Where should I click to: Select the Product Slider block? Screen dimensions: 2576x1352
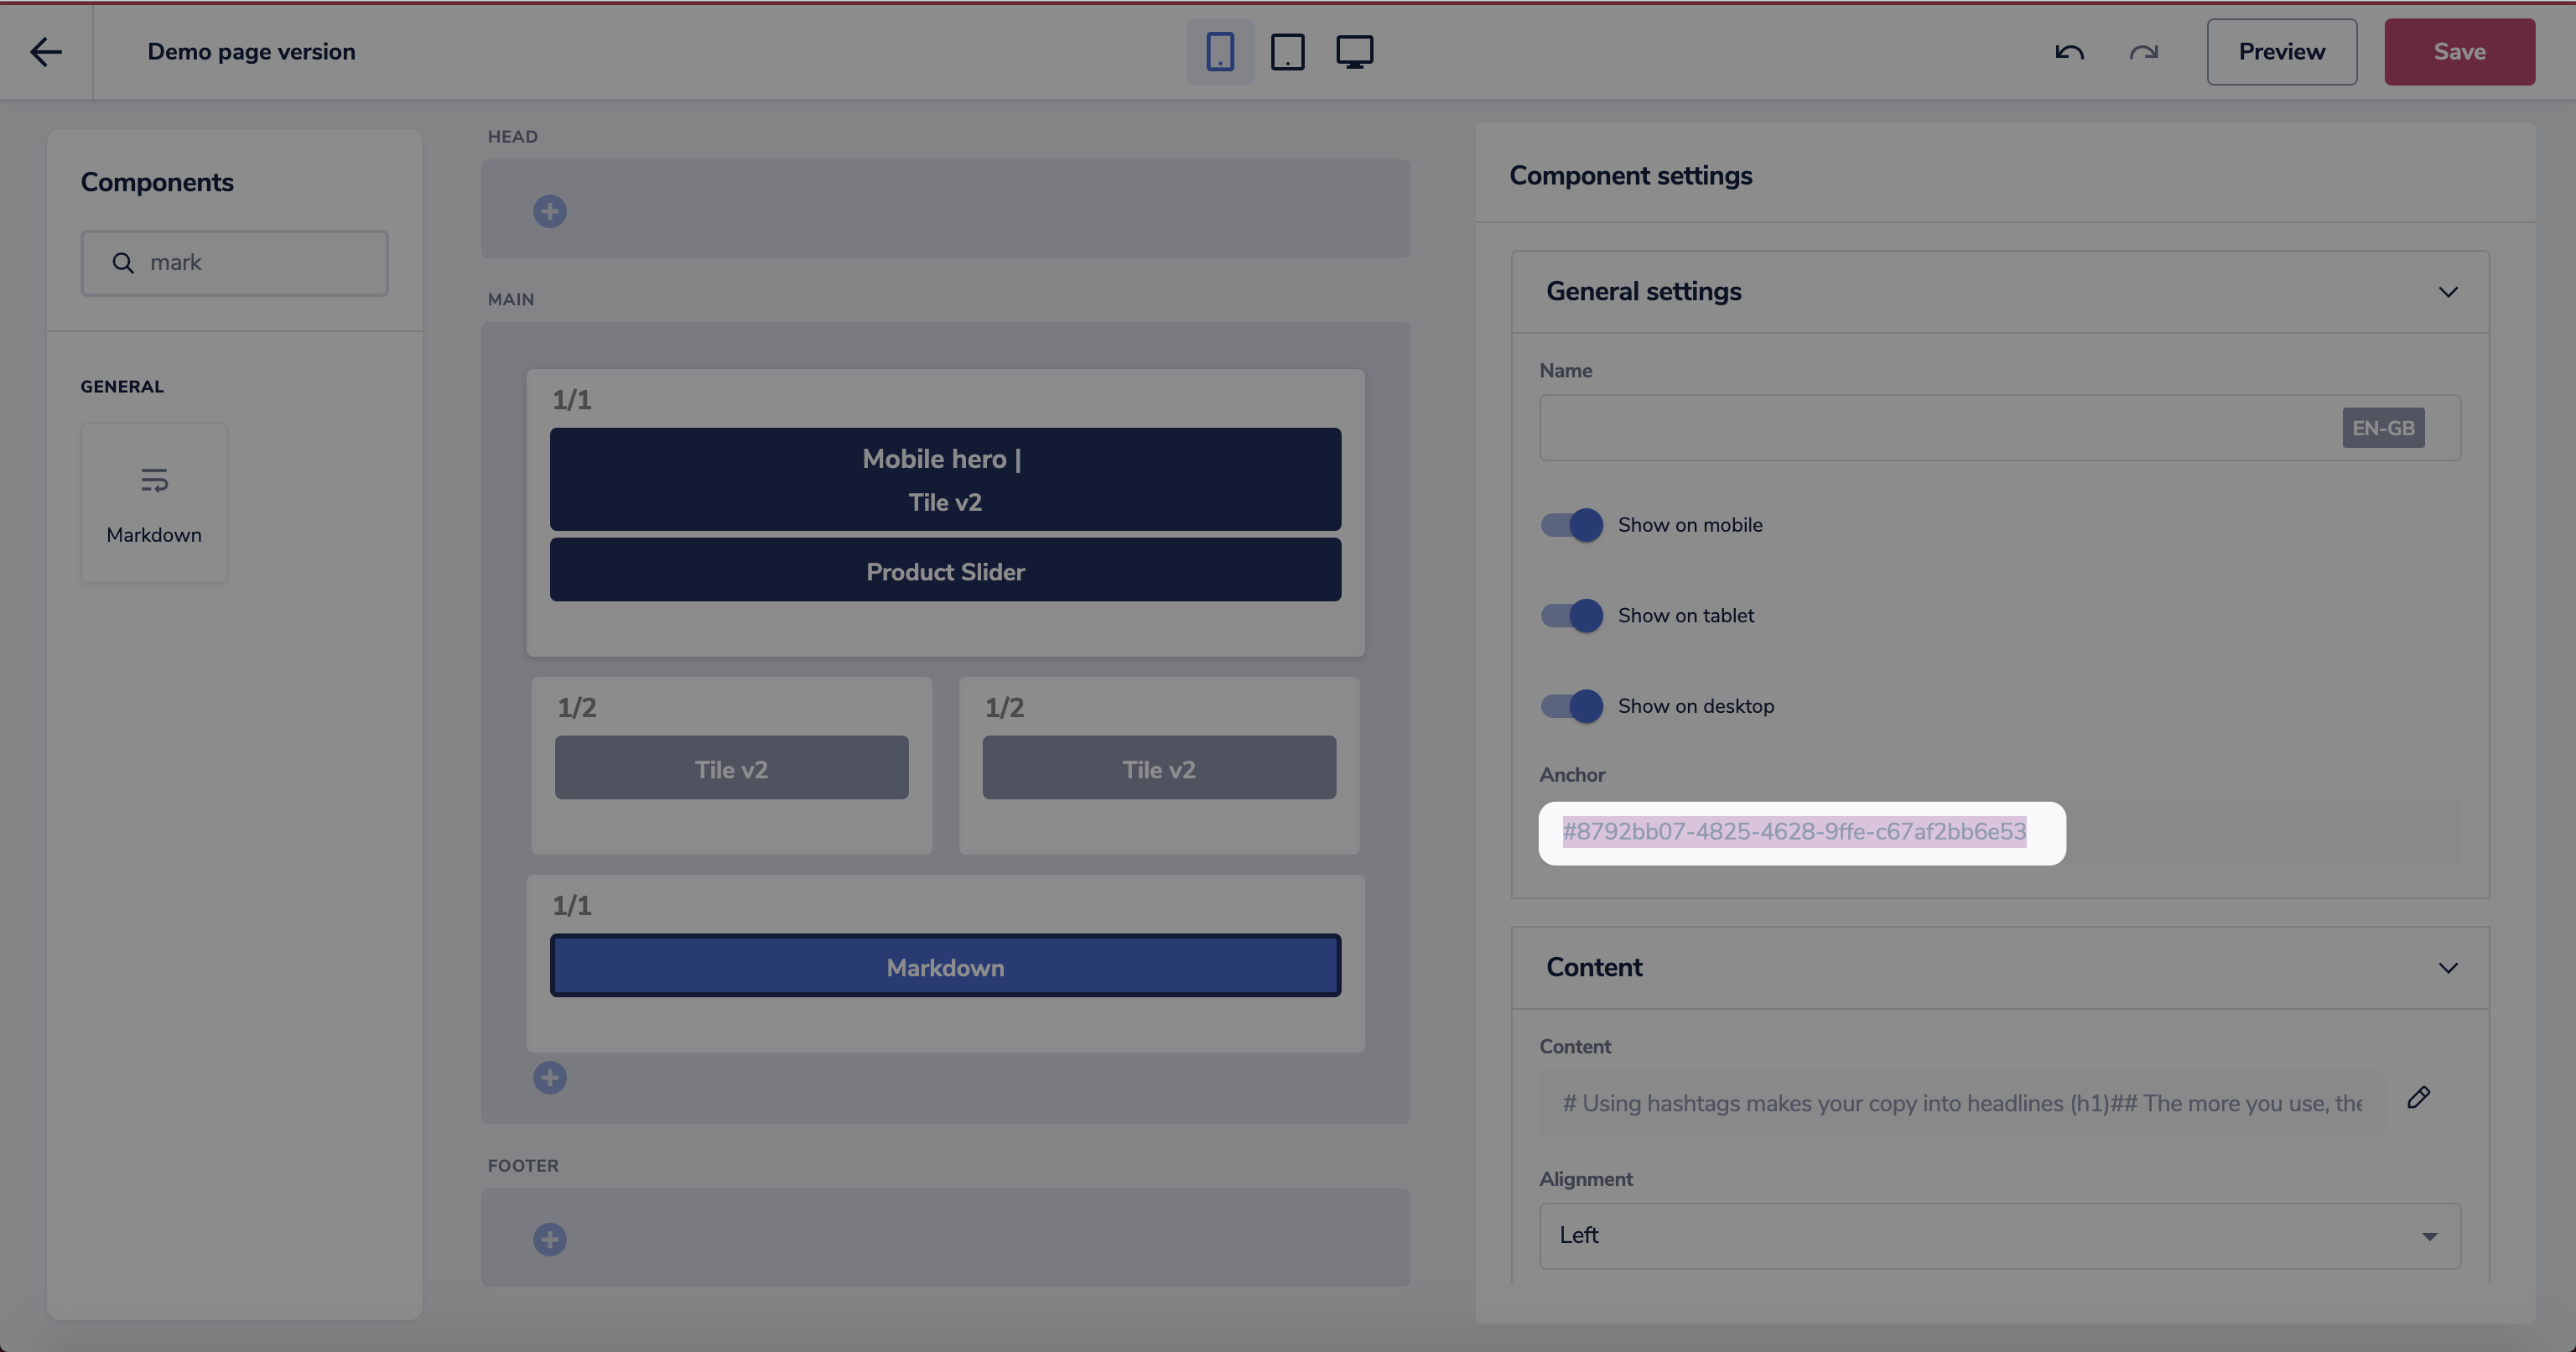coord(945,570)
